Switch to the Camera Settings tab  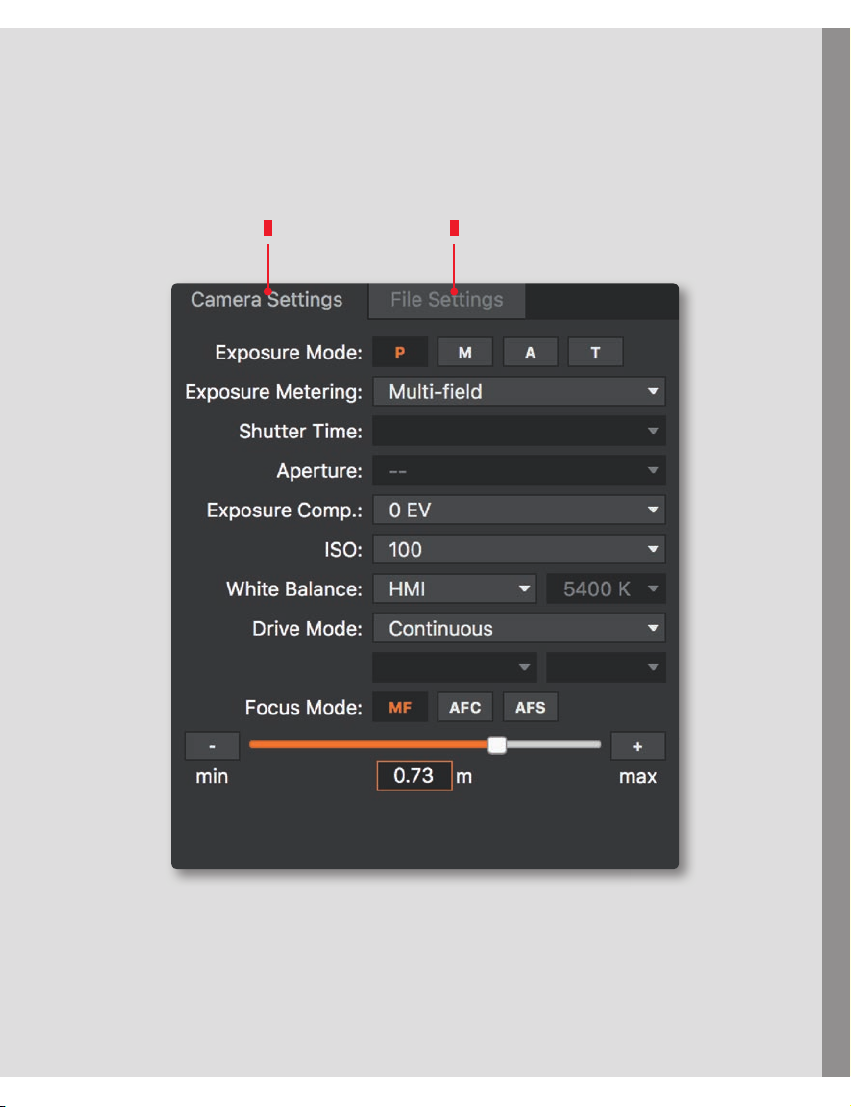coord(268,300)
